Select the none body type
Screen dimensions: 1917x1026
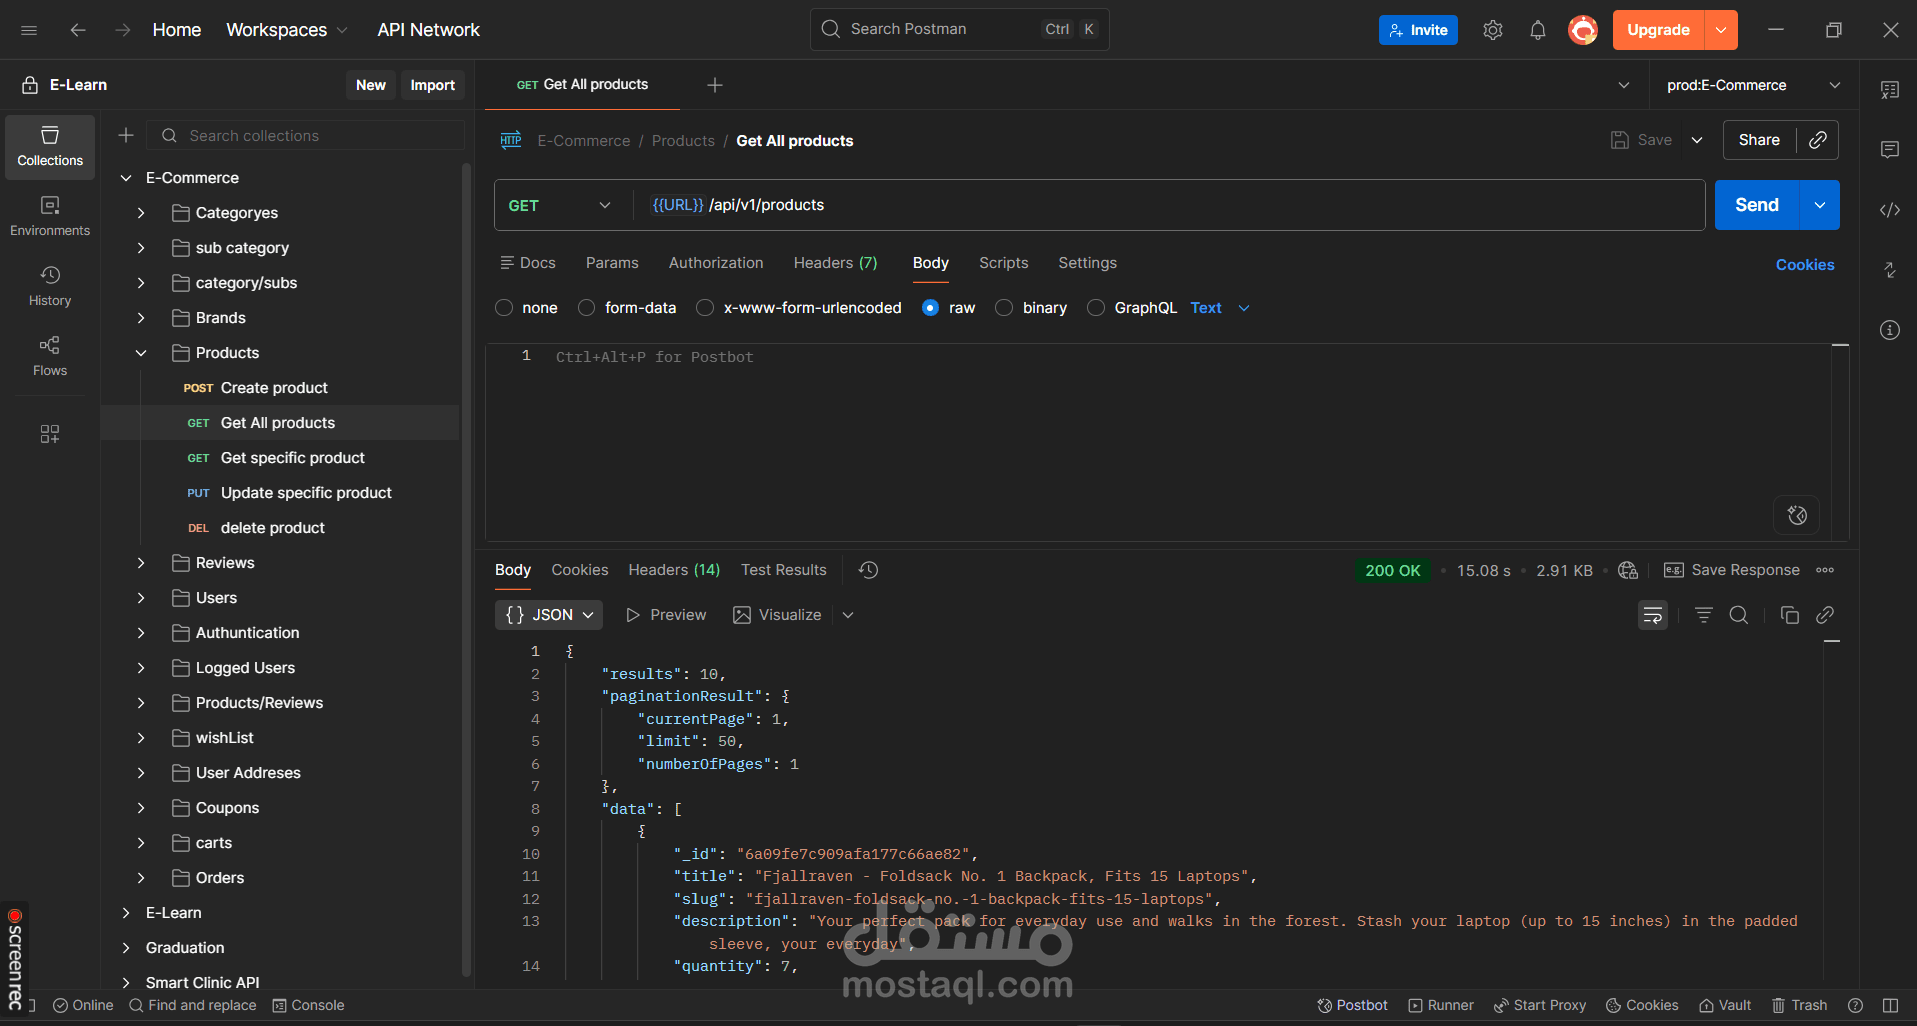point(504,308)
